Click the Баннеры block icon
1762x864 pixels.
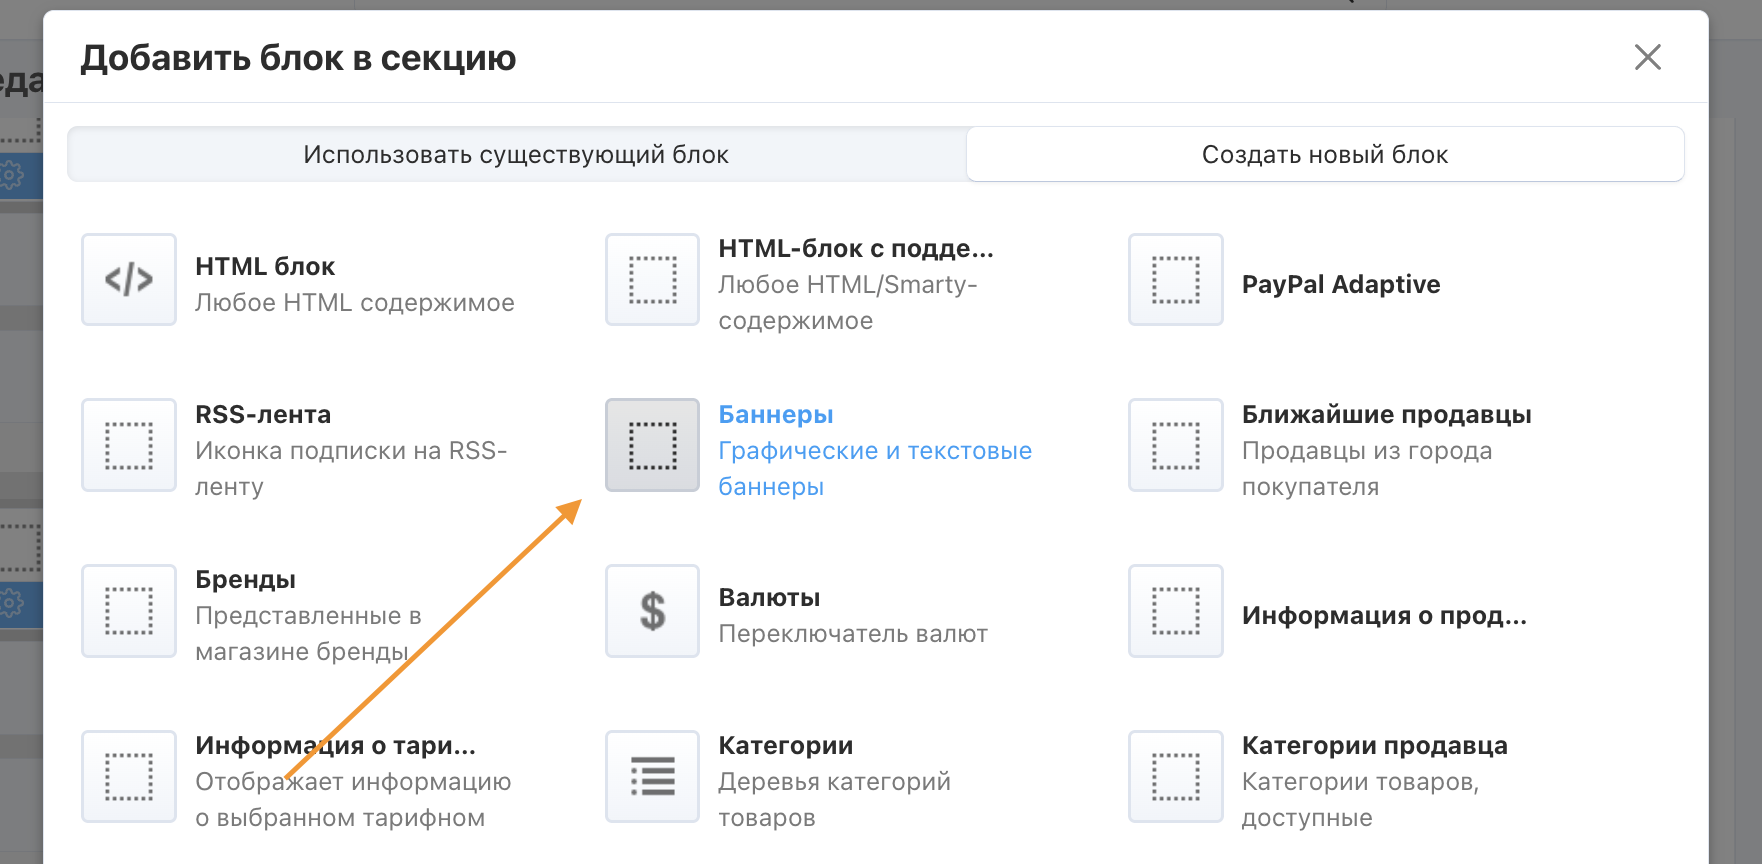[652, 446]
